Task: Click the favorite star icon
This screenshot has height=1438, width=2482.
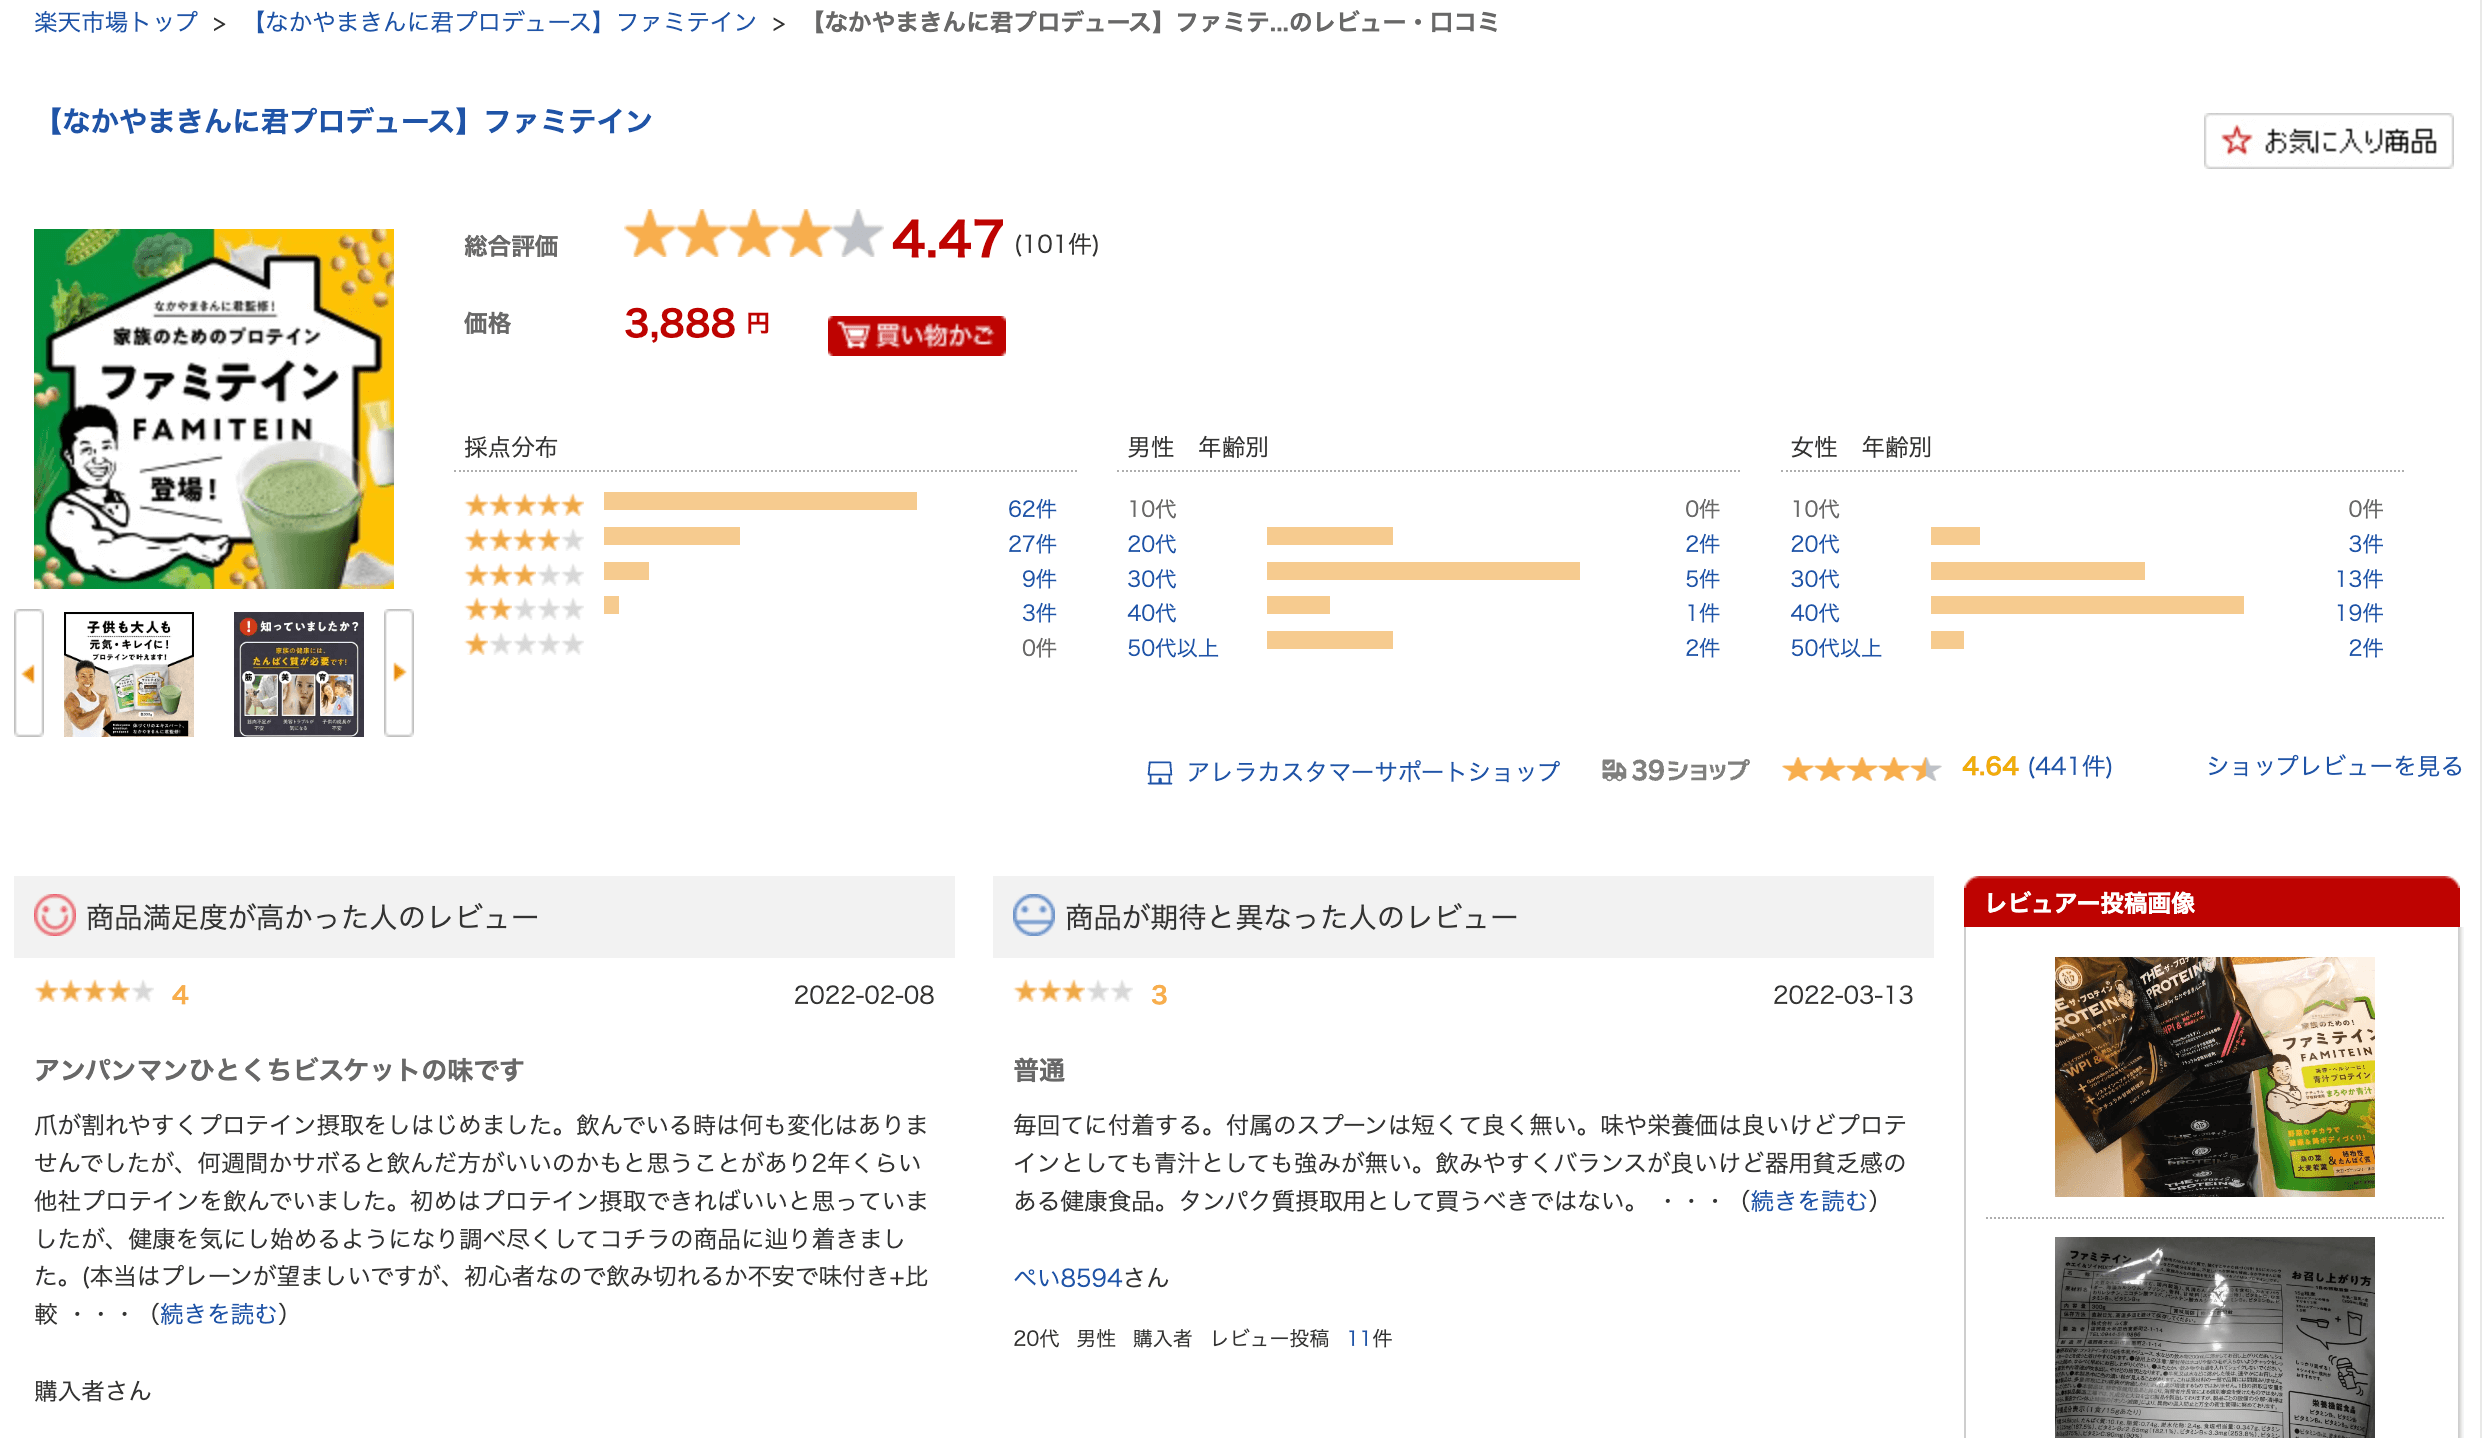Action: 2236,141
